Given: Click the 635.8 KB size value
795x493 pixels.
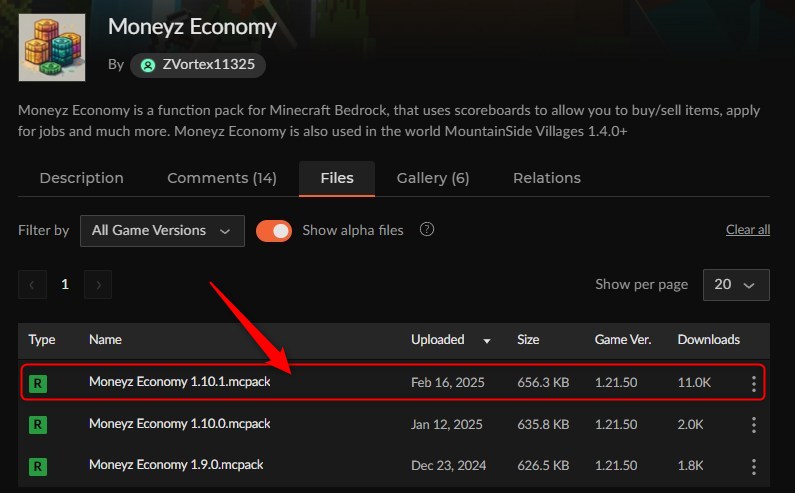Looking at the screenshot, I should [x=543, y=424].
